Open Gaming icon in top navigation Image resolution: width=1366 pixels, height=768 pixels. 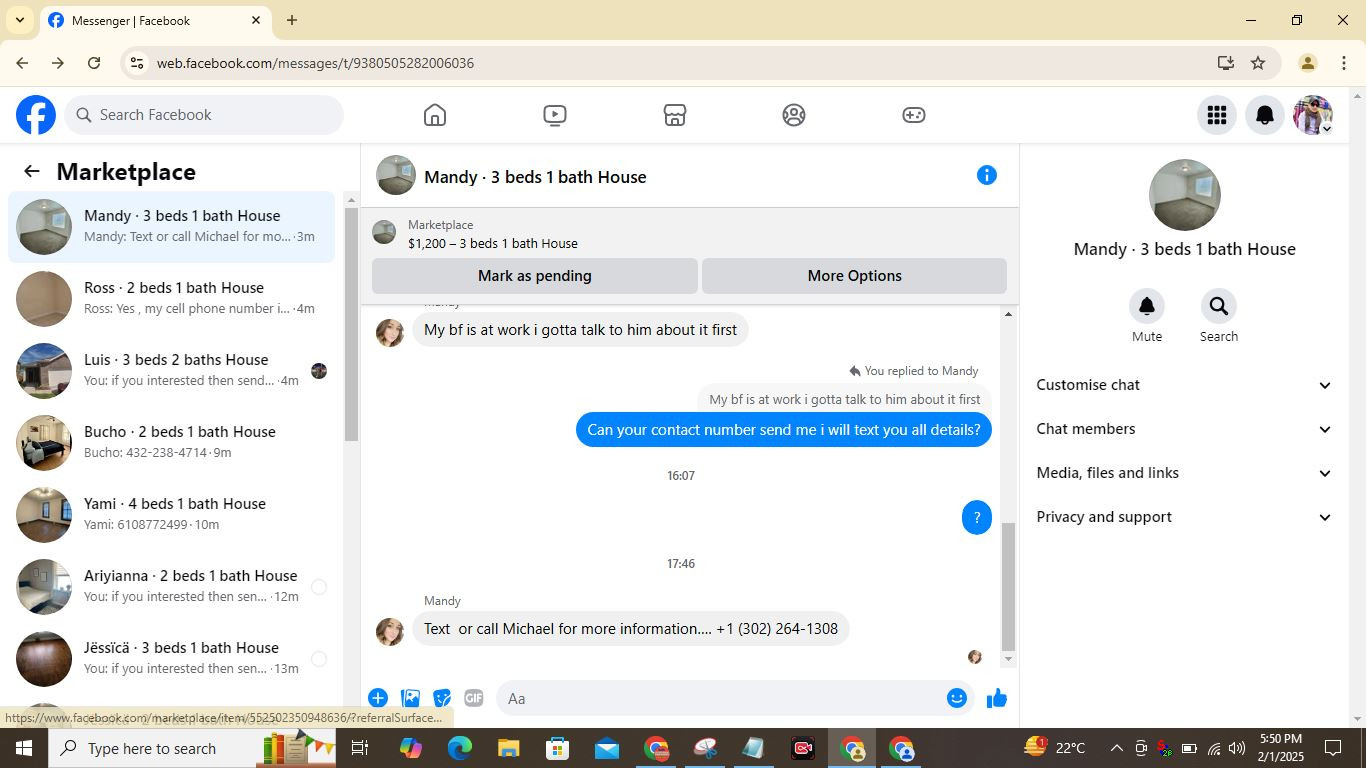914,115
